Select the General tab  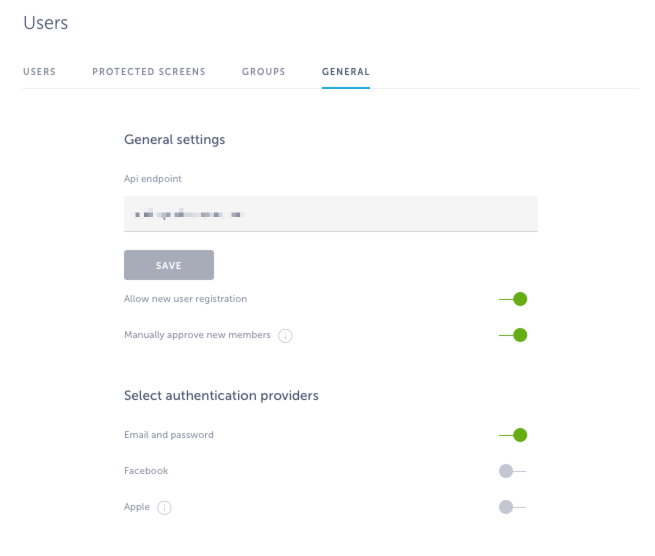coord(346,72)
